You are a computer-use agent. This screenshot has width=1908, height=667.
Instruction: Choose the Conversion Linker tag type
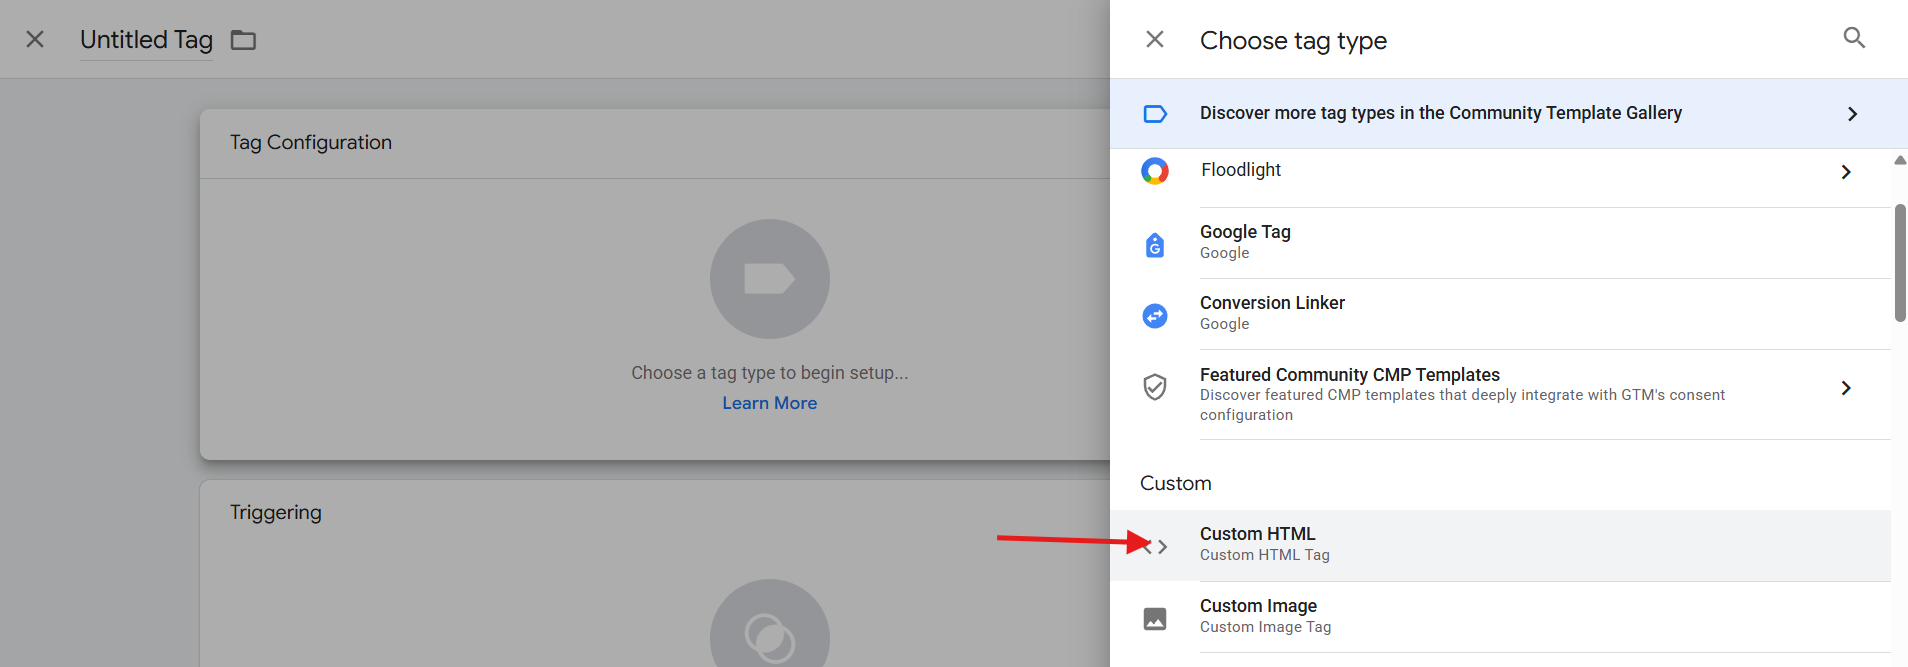coord(1500,314)
